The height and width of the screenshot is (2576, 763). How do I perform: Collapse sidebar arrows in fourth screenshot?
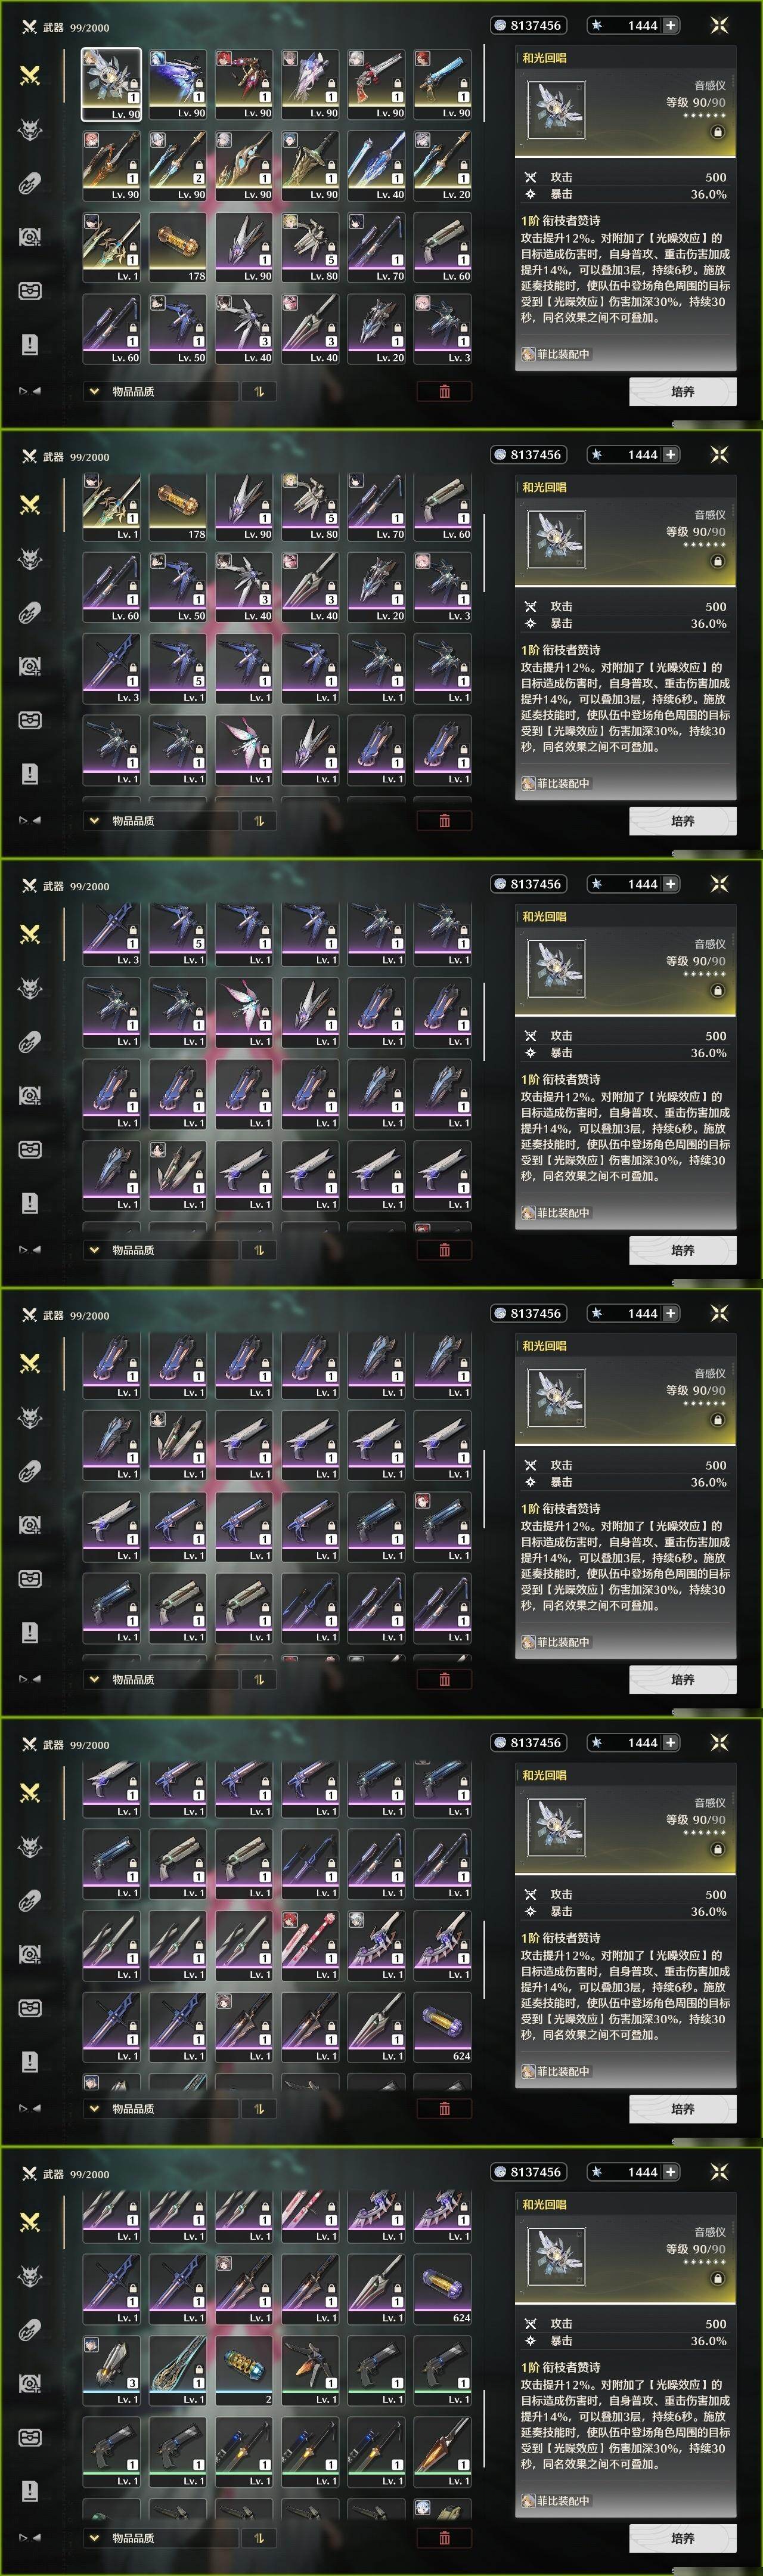click(30, 1678)
